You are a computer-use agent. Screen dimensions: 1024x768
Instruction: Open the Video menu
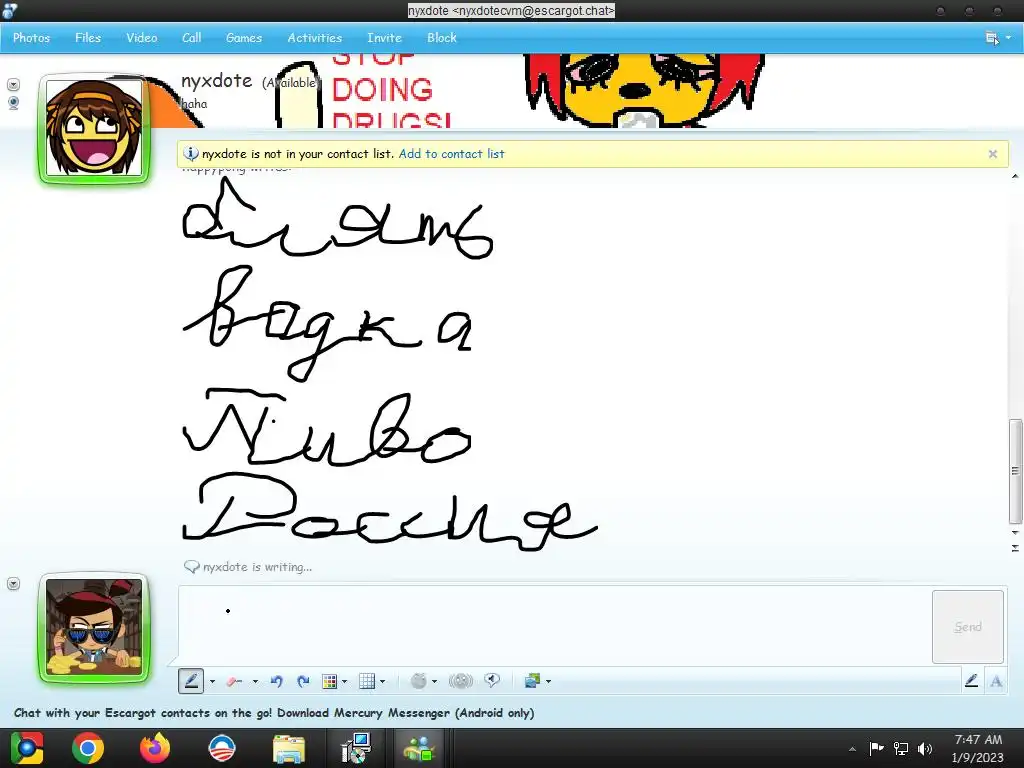pyautogui.click(x=142, y=38)
